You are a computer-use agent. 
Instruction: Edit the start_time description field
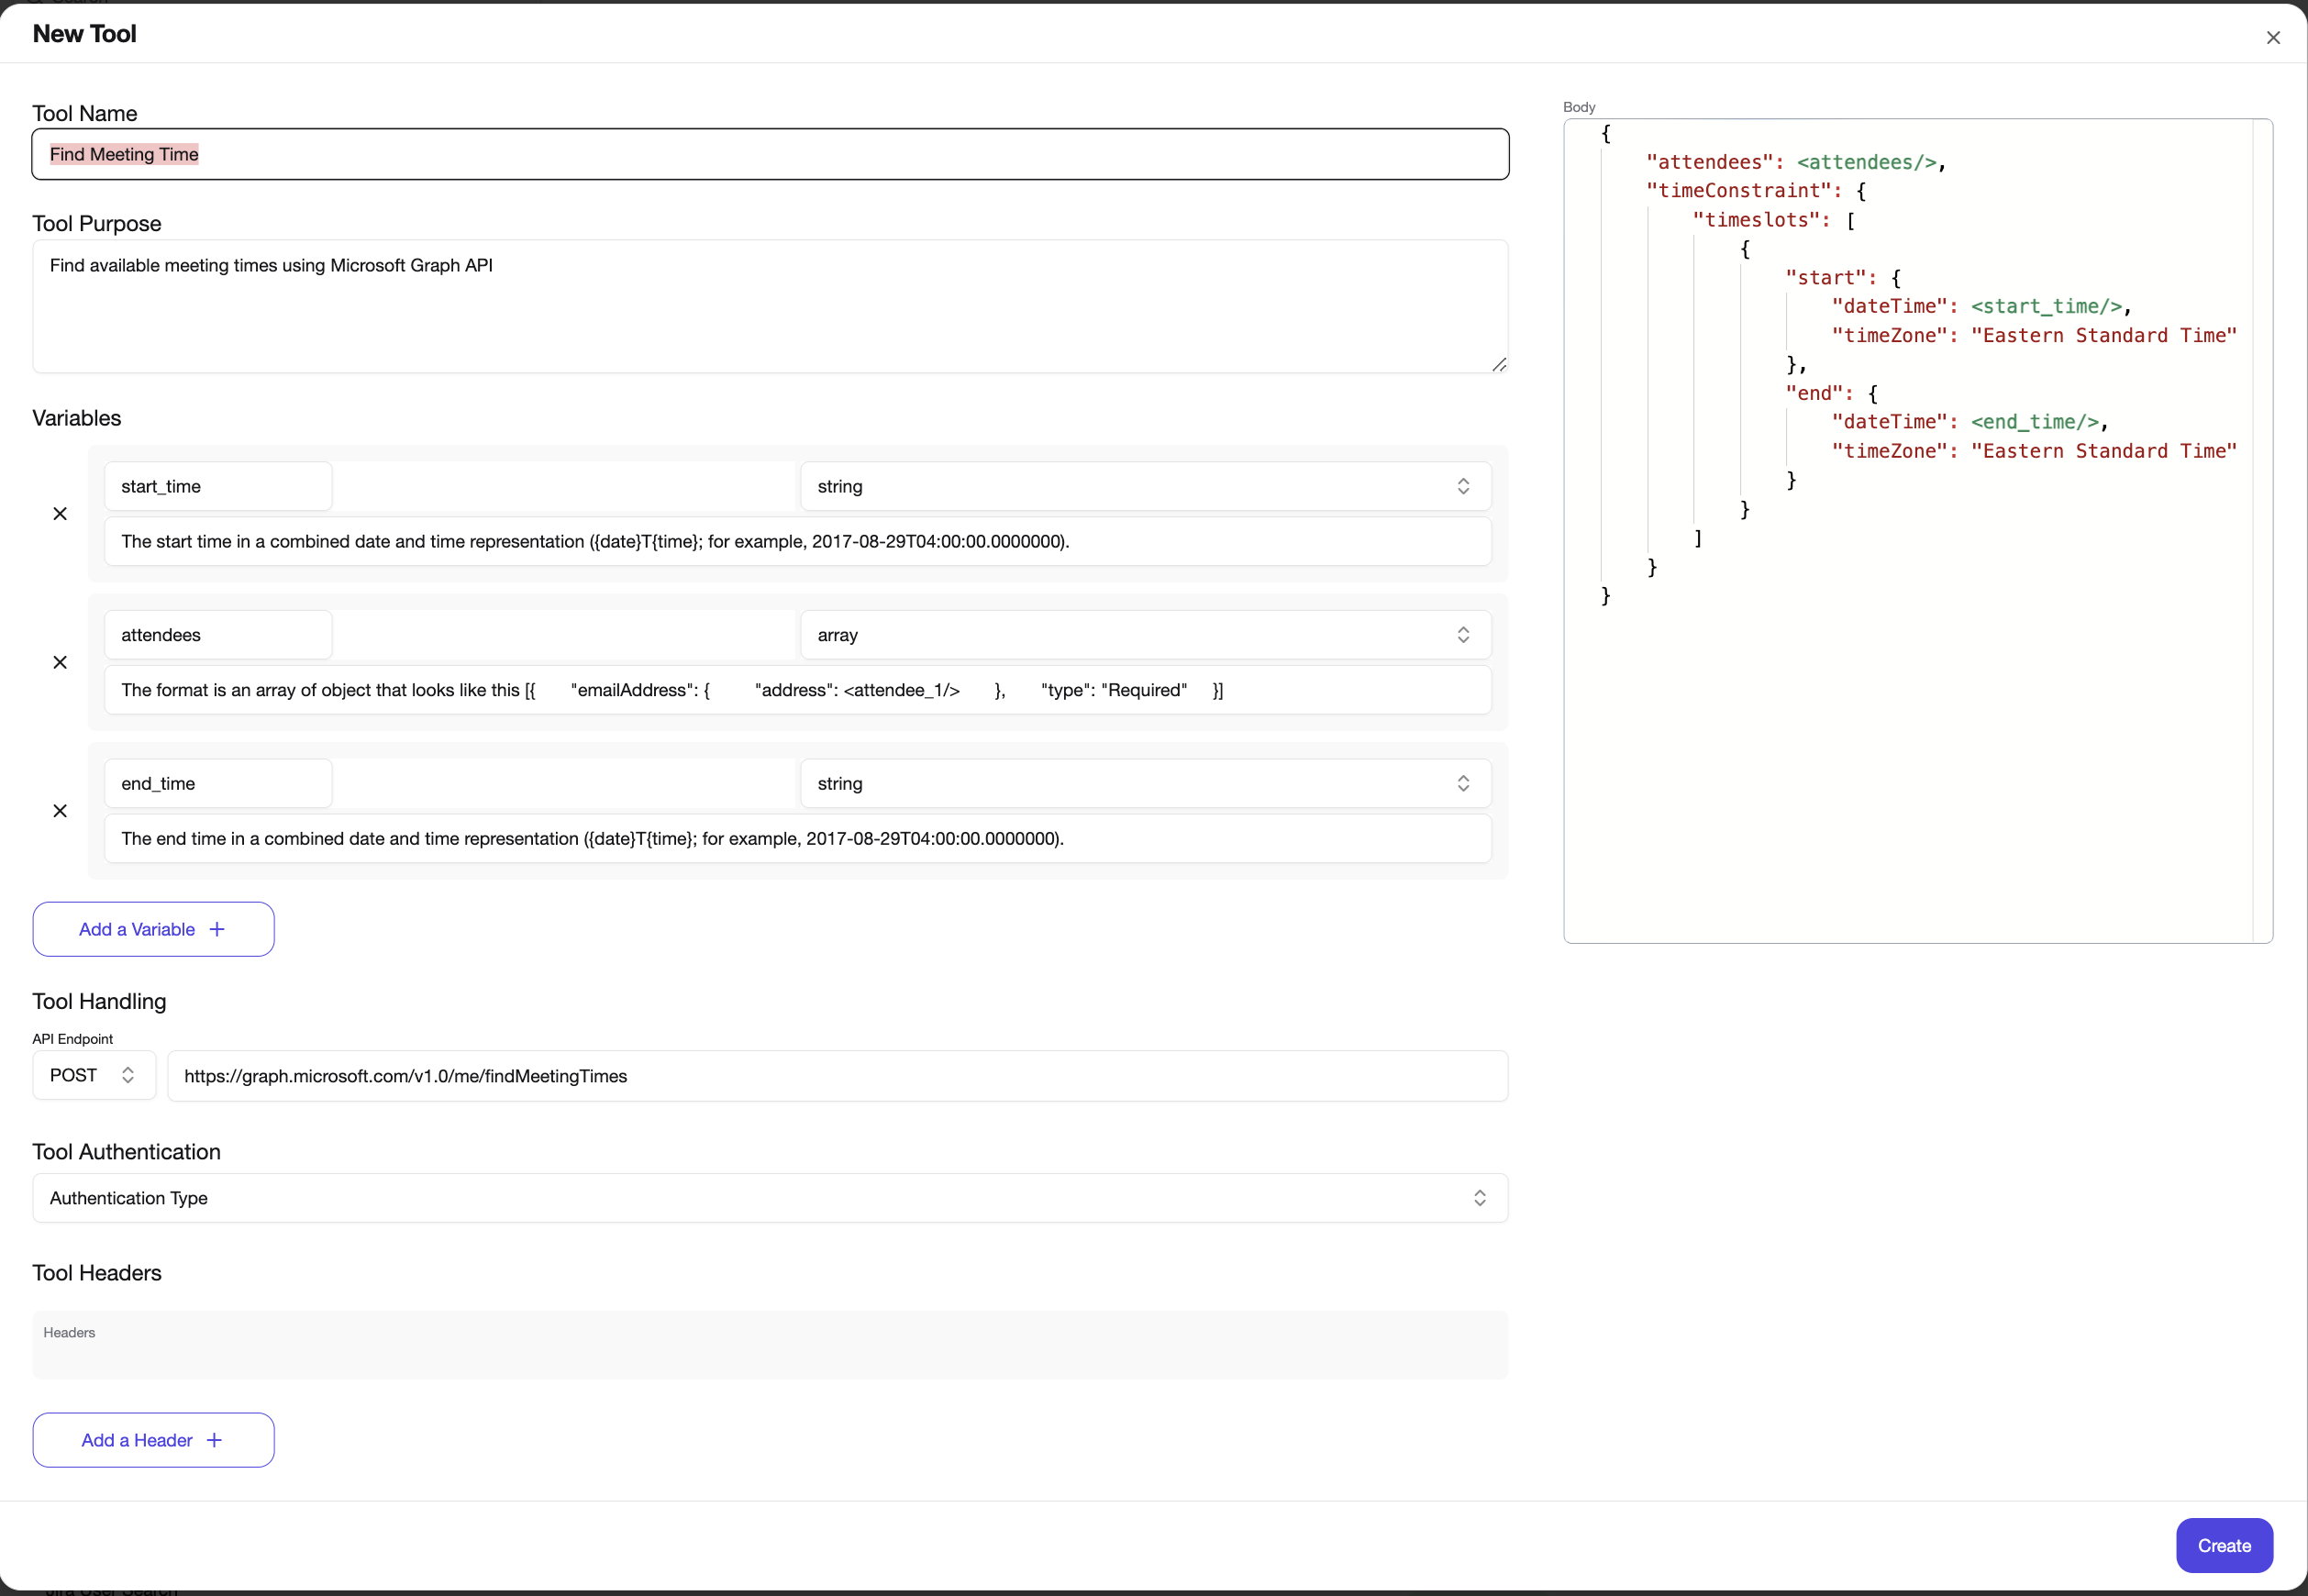point(798,541)
